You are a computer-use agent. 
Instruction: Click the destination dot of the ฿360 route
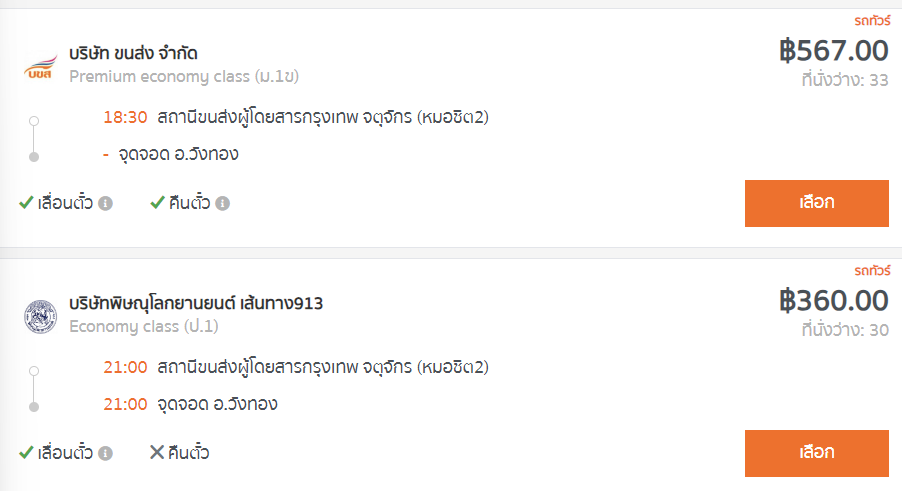point(34,407)
